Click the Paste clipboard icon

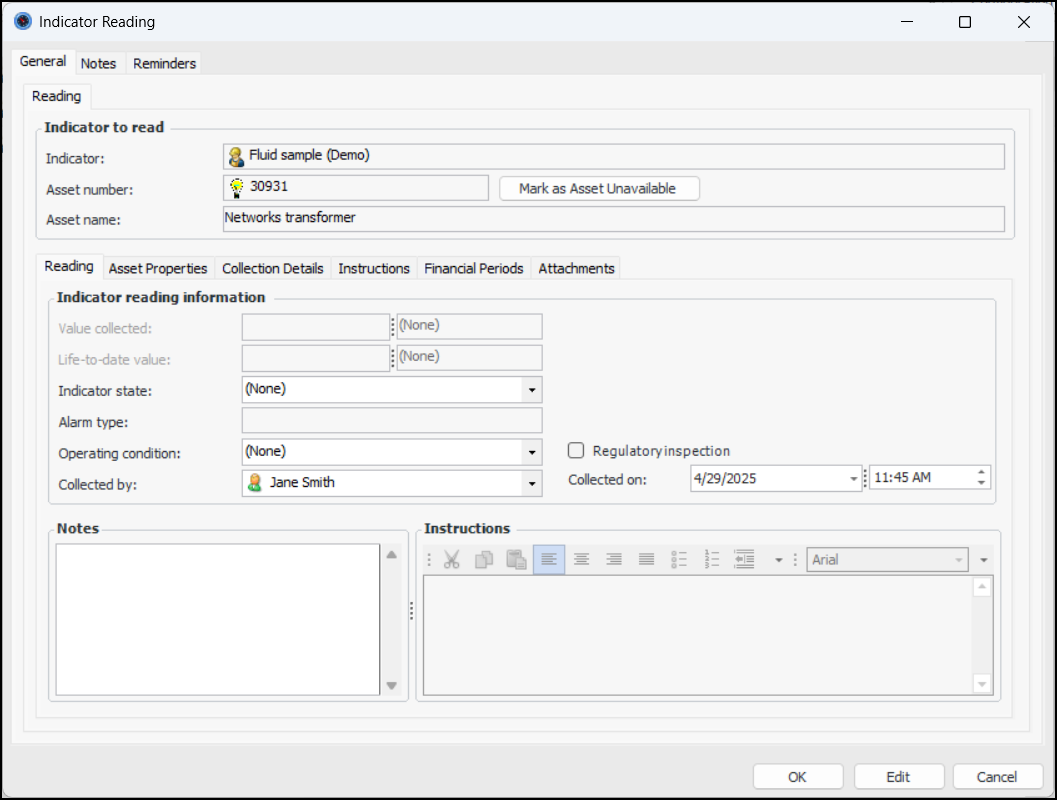516,560
